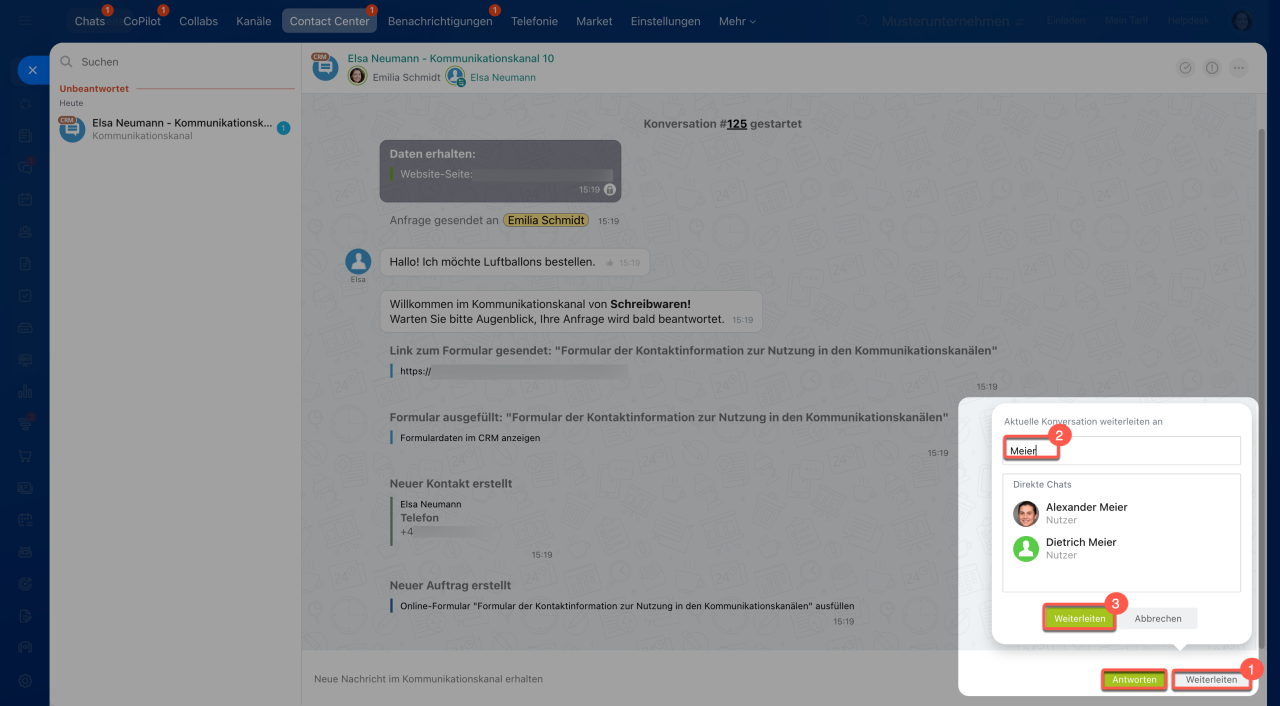Image resolution: width=1280 pixels, height=706 pixels.
Task: Click the green Antworten button
Action: point(1134,680)
